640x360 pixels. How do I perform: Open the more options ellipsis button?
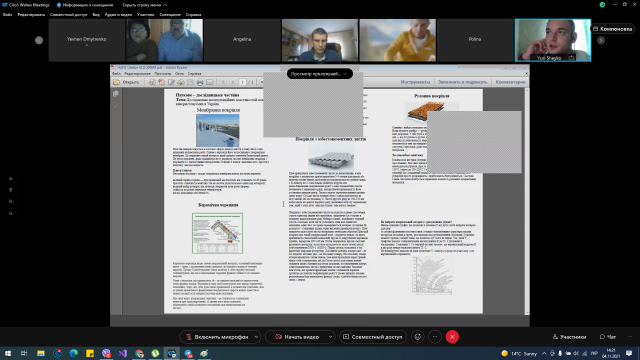click(435, 337)
